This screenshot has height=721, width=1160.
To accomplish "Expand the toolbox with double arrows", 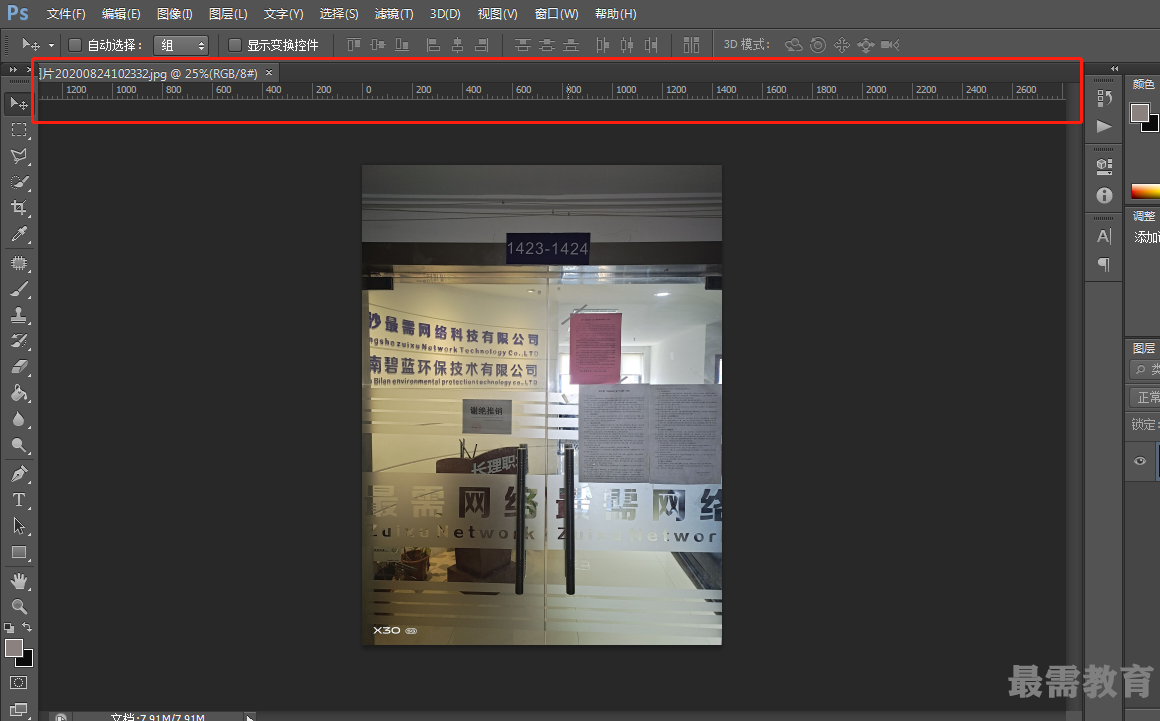I will (x=13, y=70).
